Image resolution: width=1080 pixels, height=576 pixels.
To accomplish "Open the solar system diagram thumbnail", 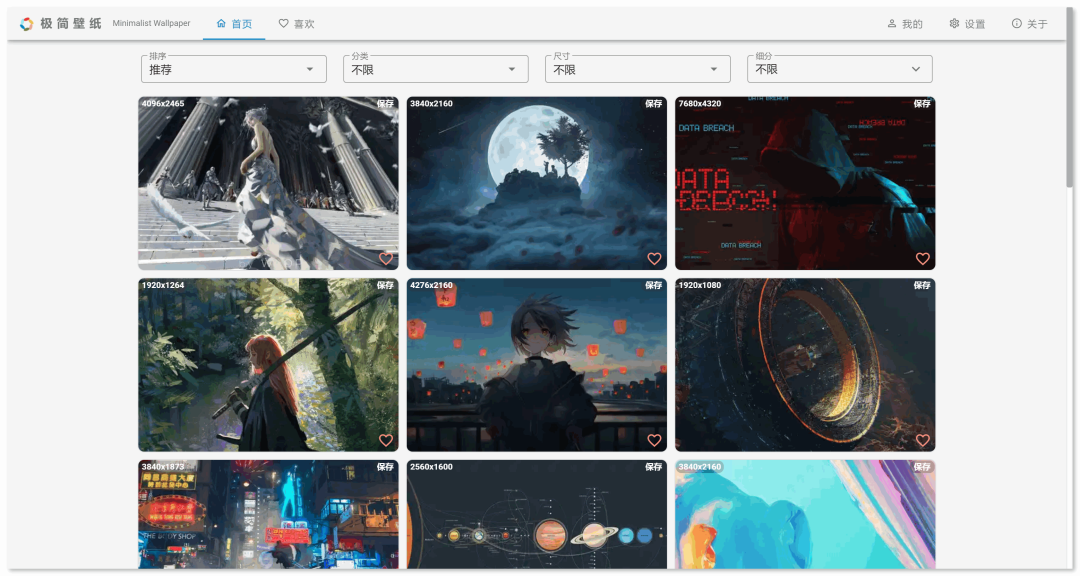I will (x=537, y=514).
